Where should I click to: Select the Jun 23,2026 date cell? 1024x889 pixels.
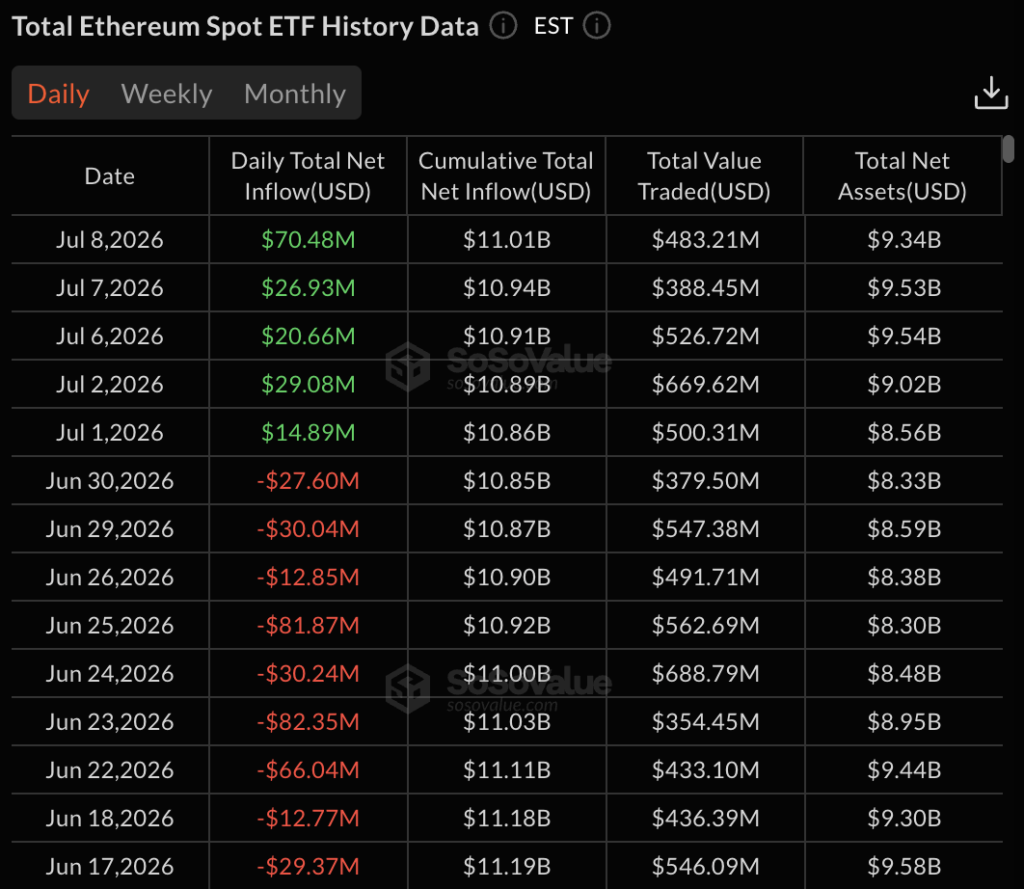click(x=110, y=722)
